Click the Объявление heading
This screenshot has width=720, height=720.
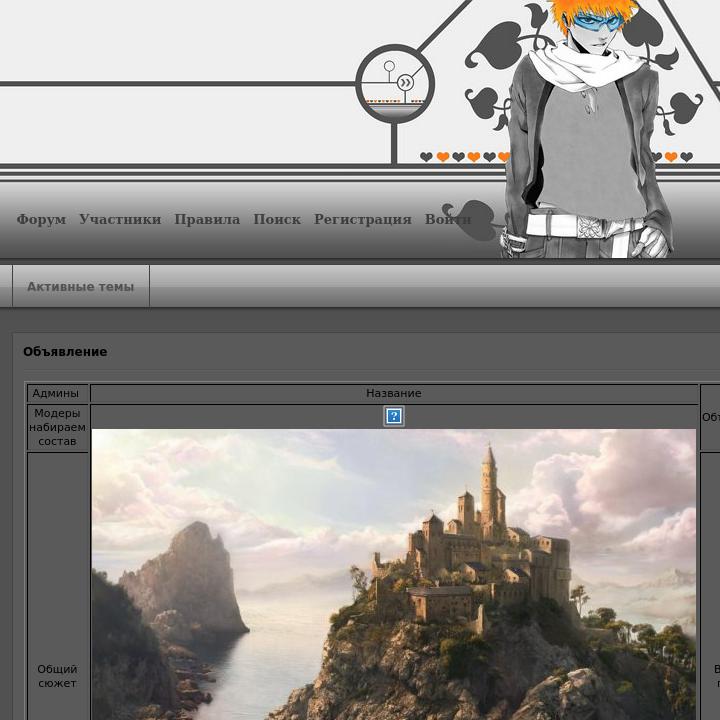pyautogui.click(x=65, y=352)
